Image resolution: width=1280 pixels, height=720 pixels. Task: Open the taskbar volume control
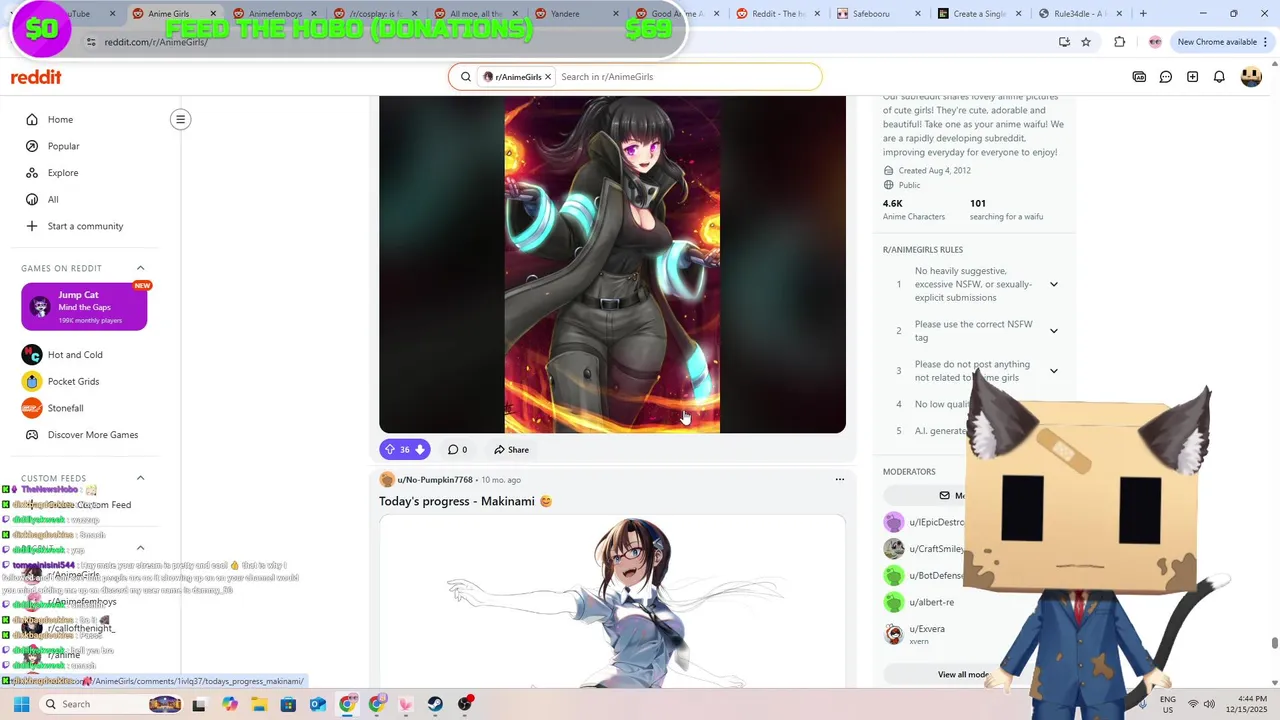1209,704
